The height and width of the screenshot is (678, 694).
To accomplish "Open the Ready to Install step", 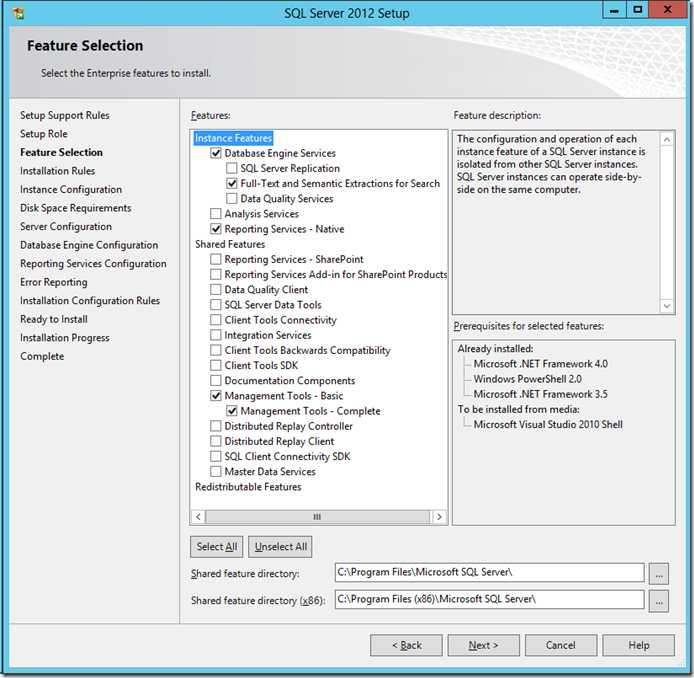I will (54, 319).
